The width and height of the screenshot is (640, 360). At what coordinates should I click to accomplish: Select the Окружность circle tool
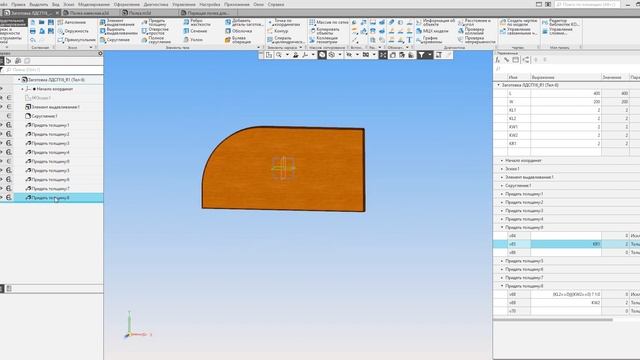coord(73,31)
